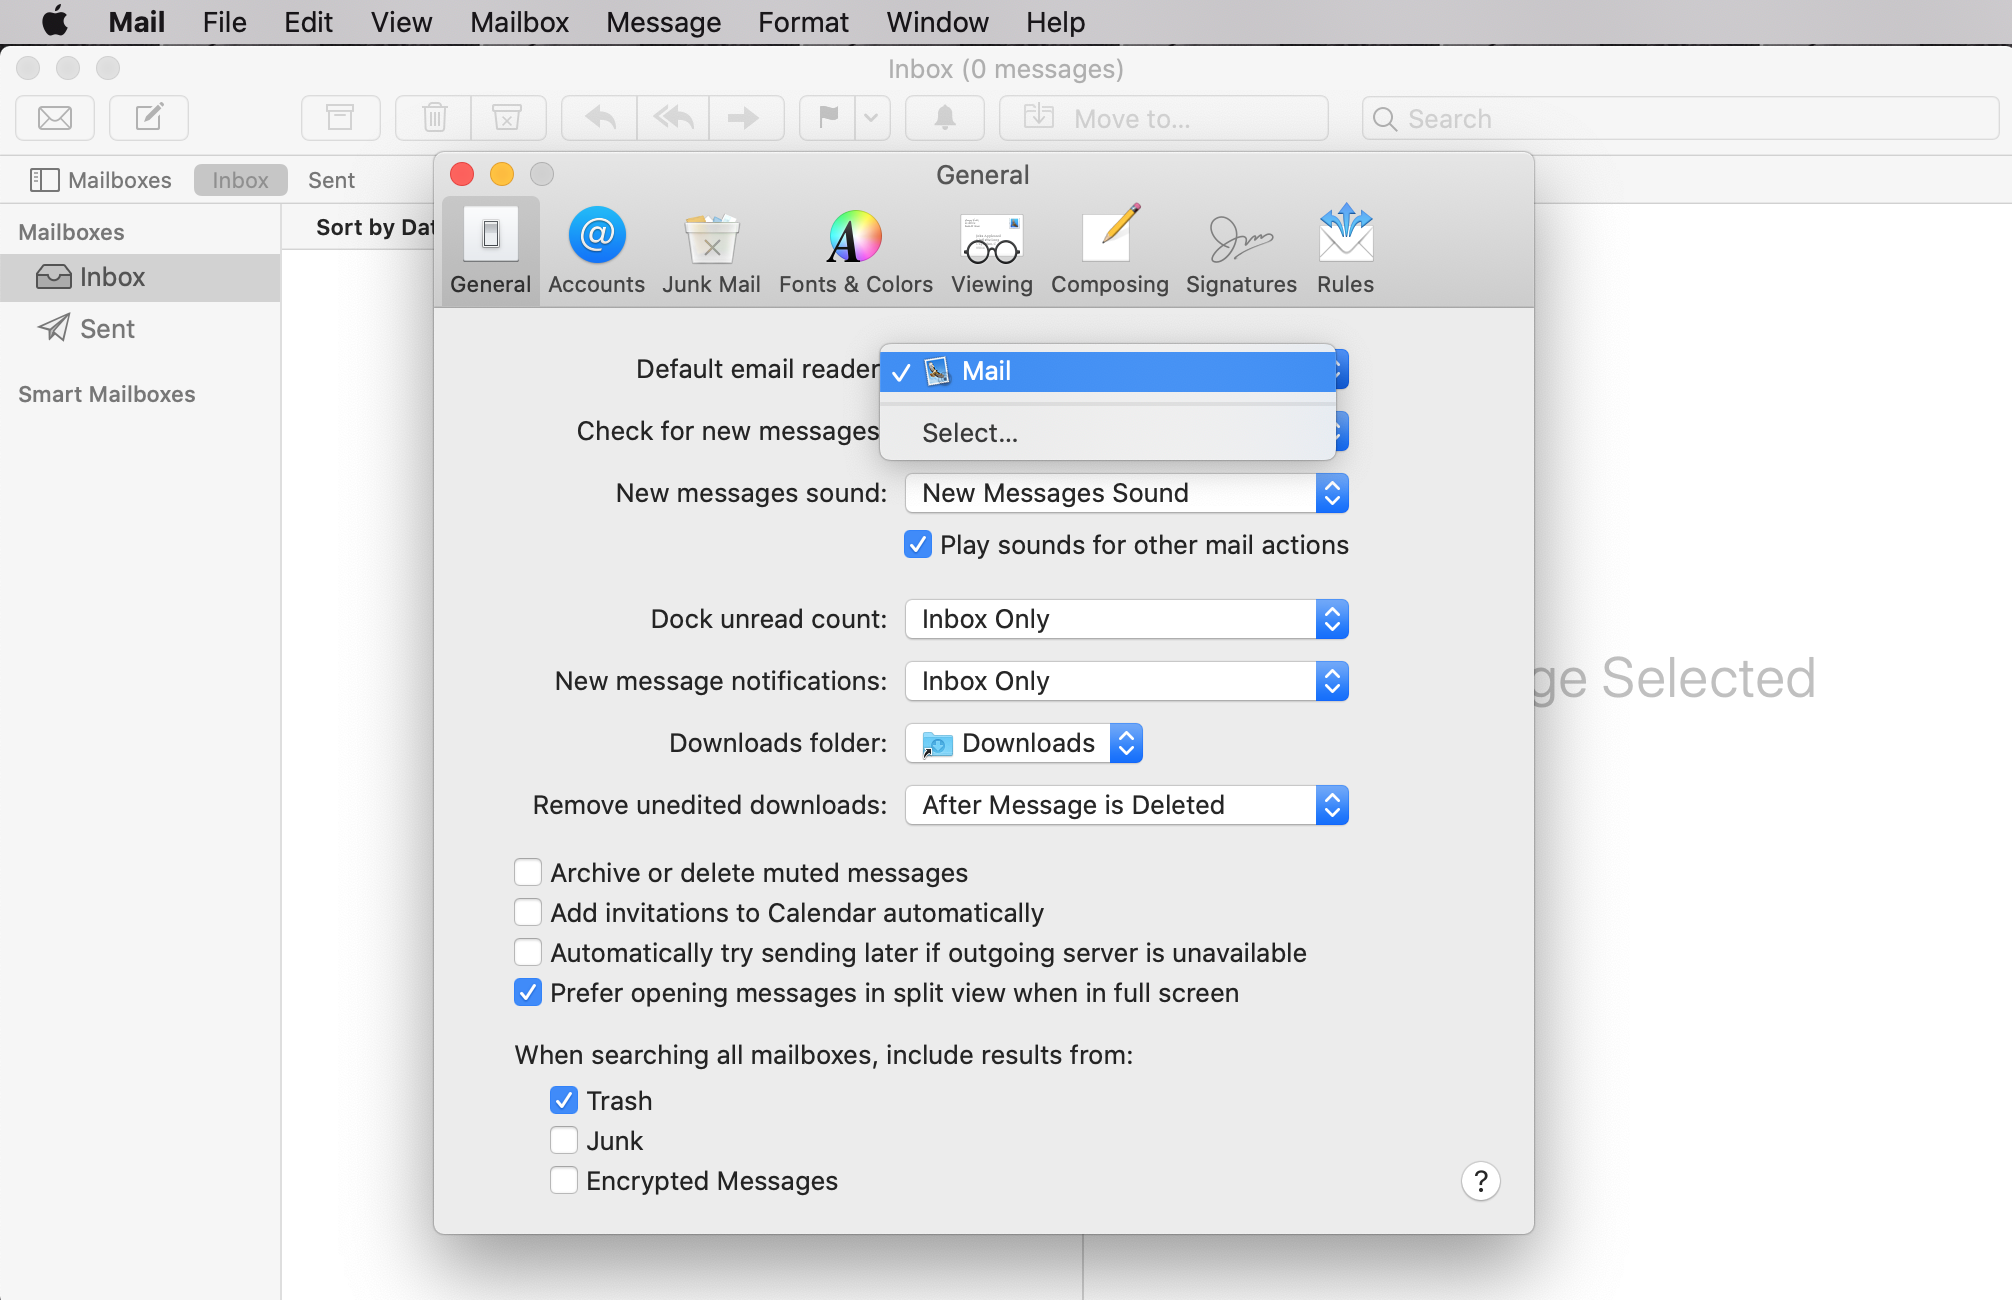The image size is (2012, 1300).
Task: Enable Add invitations to Calendar automatically
Action: click(528, 913)
